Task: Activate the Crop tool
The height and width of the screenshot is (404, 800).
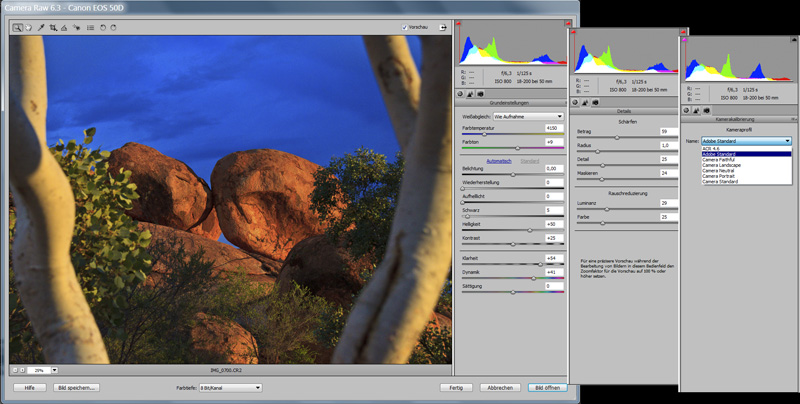Action: [x=53, y=28]
